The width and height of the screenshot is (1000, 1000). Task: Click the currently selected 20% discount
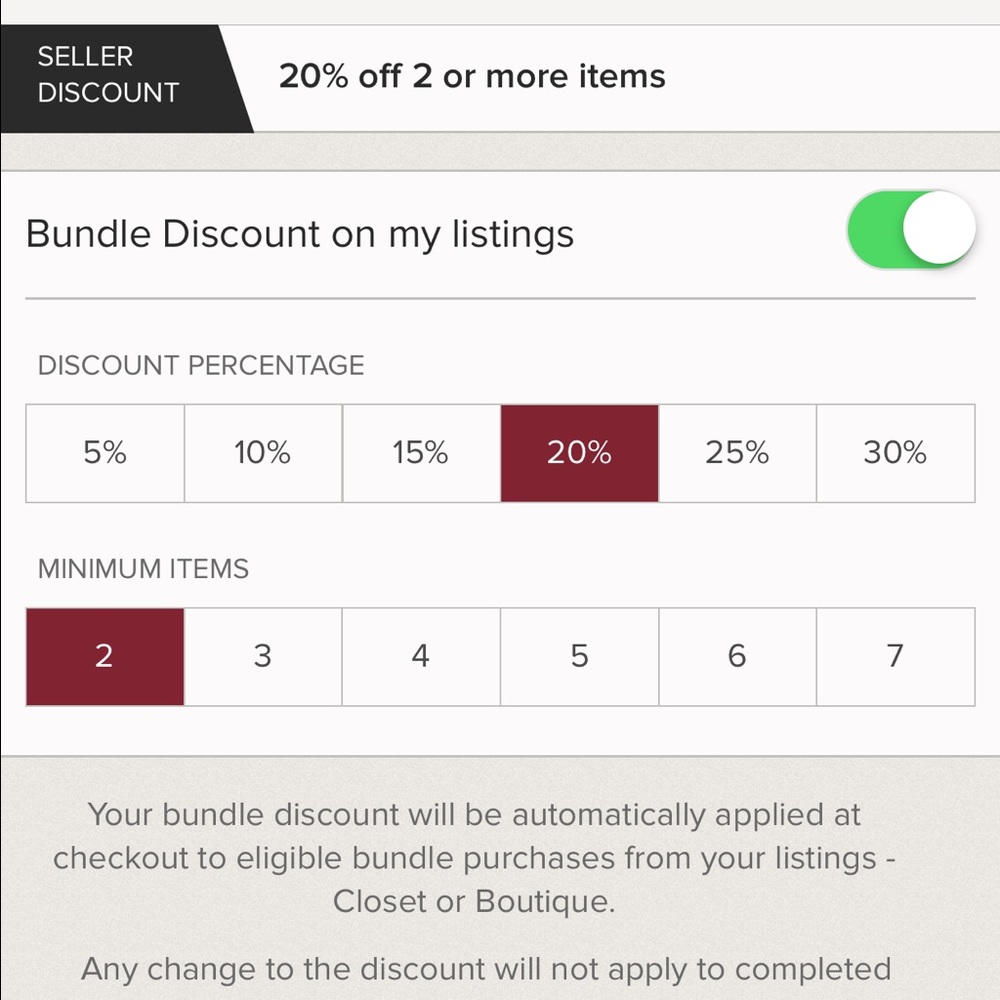coord(579,452)
